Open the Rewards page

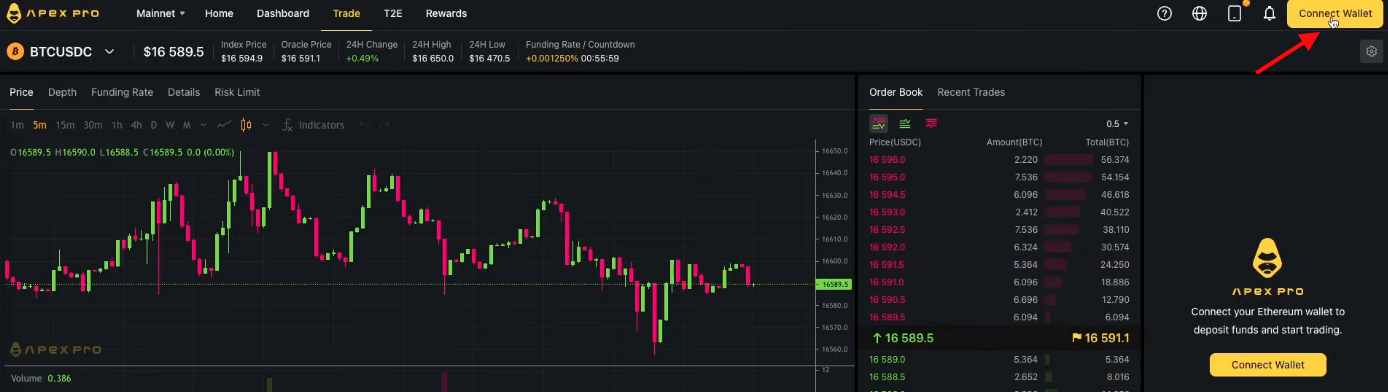pos(446,14)
